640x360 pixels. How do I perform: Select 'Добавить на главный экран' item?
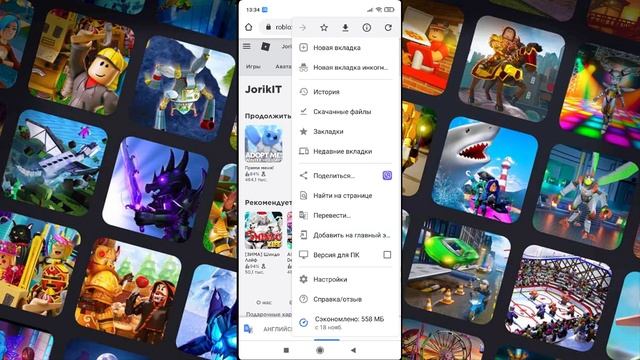[x=346, y=235]
